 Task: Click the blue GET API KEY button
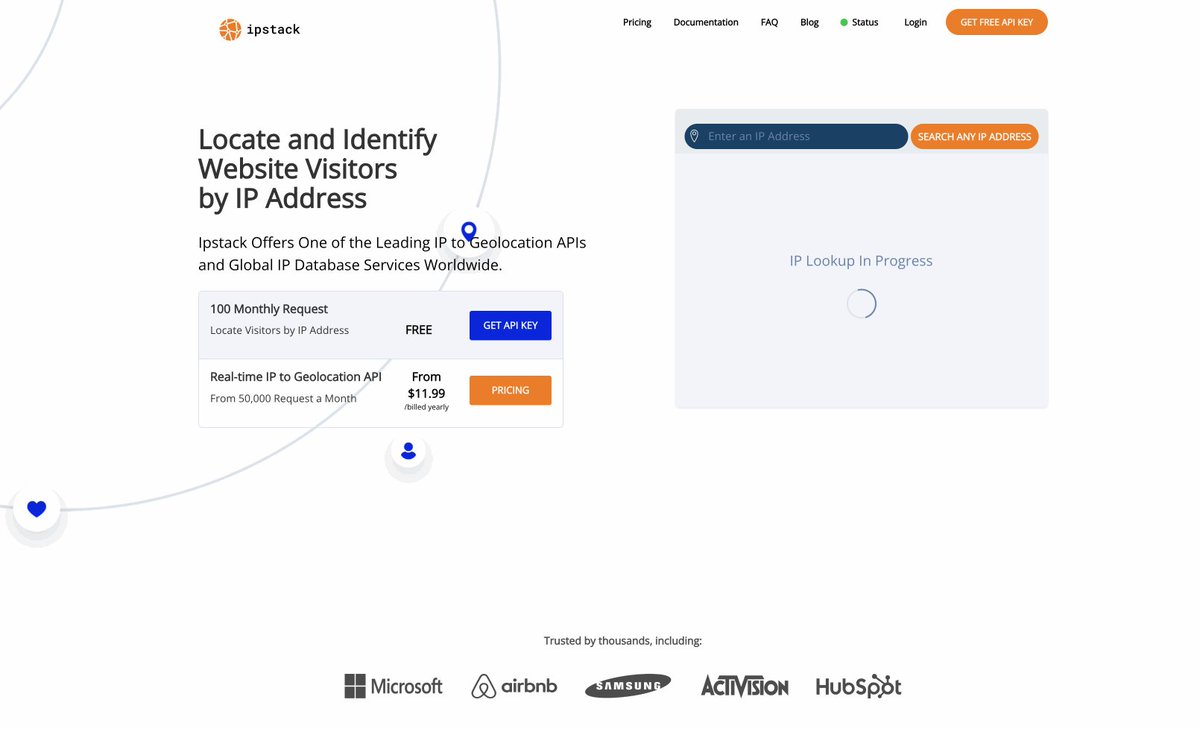click(510, 326)
